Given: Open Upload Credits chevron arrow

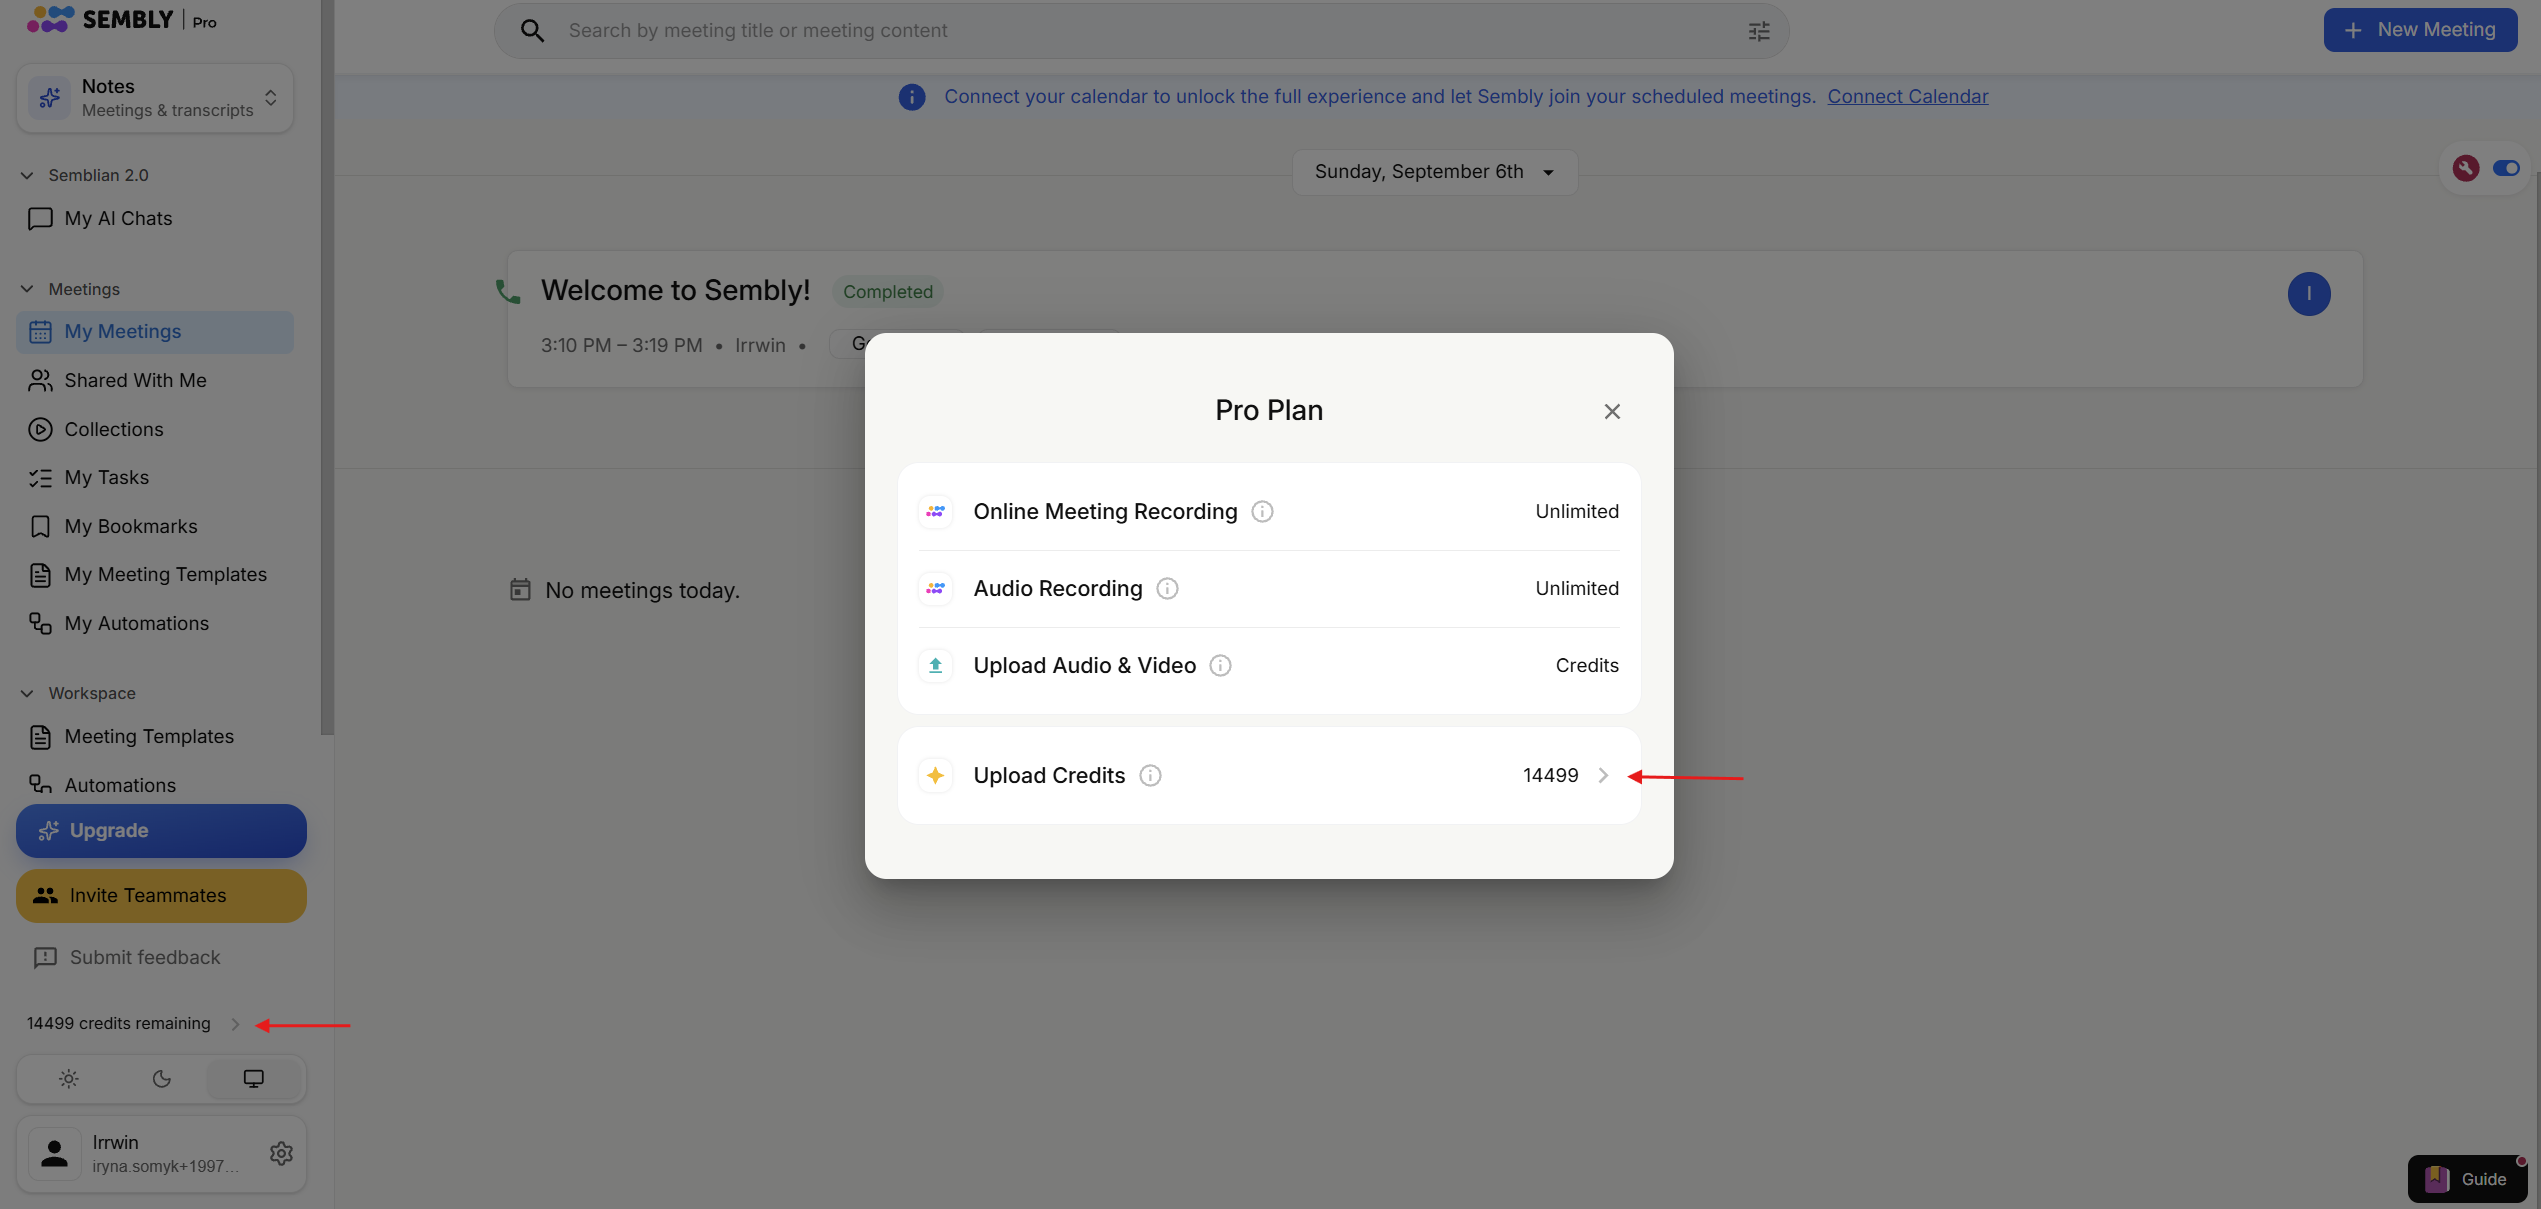Looking at the screenshot, I should [x=1603, y=775].
